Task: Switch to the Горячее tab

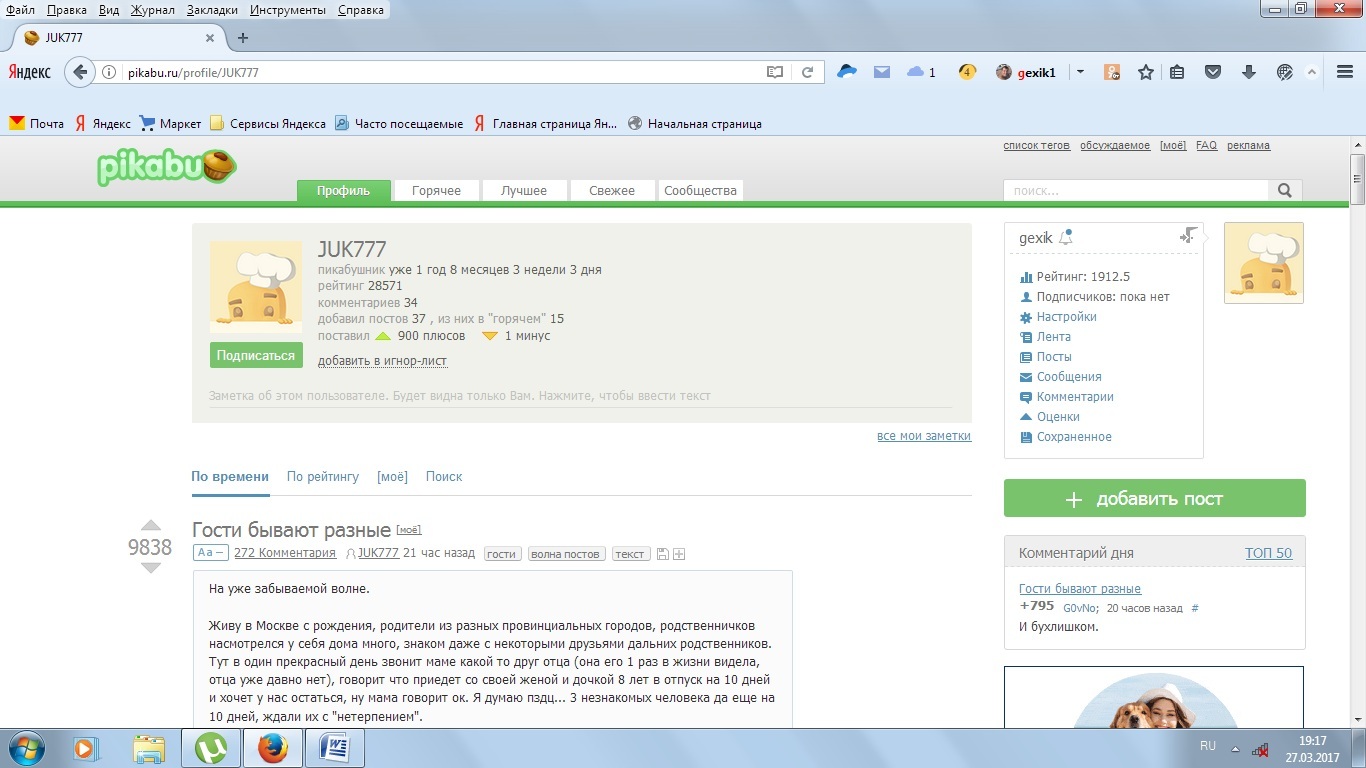Action: [x=436, y=190]
